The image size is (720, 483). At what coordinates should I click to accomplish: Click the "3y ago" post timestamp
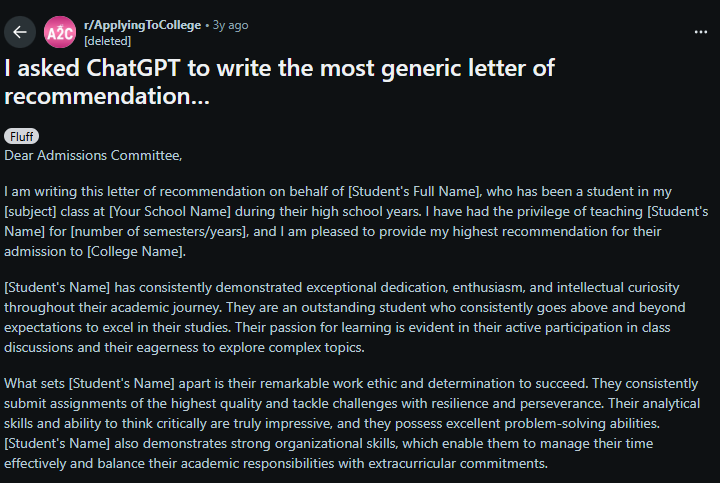pyautogui.click(x=230, y=25)
